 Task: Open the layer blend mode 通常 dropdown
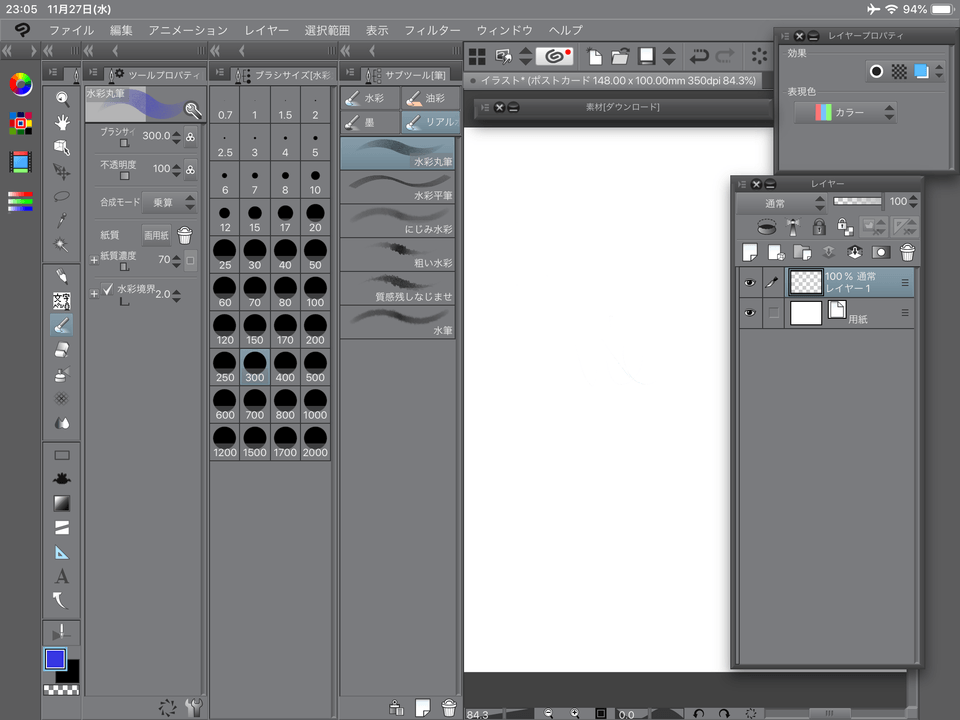pos(781,203)
